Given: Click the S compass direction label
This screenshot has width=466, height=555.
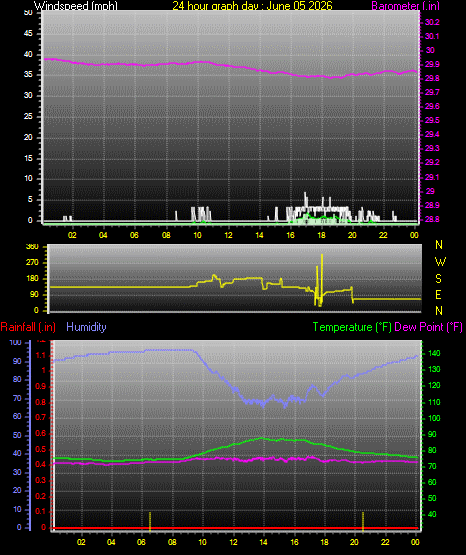Looking at the screenshot, I should (x=438, y=279).
